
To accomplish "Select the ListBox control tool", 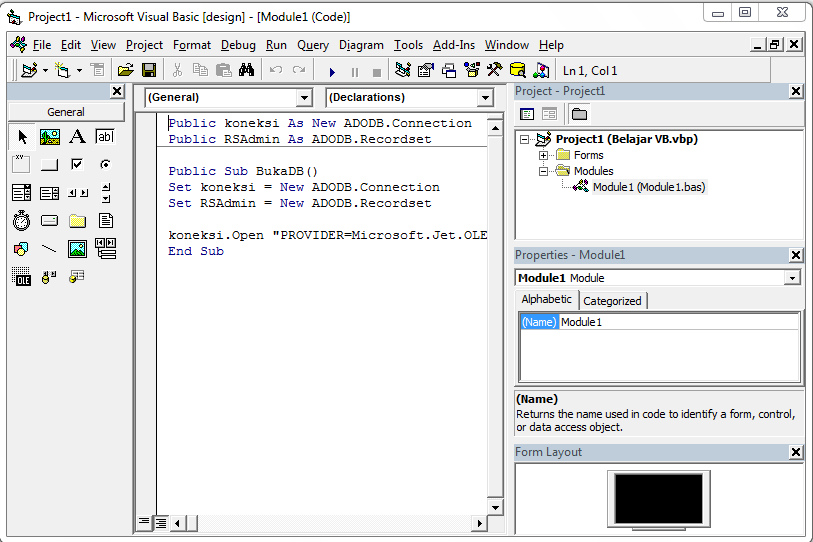I will tap(50, 193).
